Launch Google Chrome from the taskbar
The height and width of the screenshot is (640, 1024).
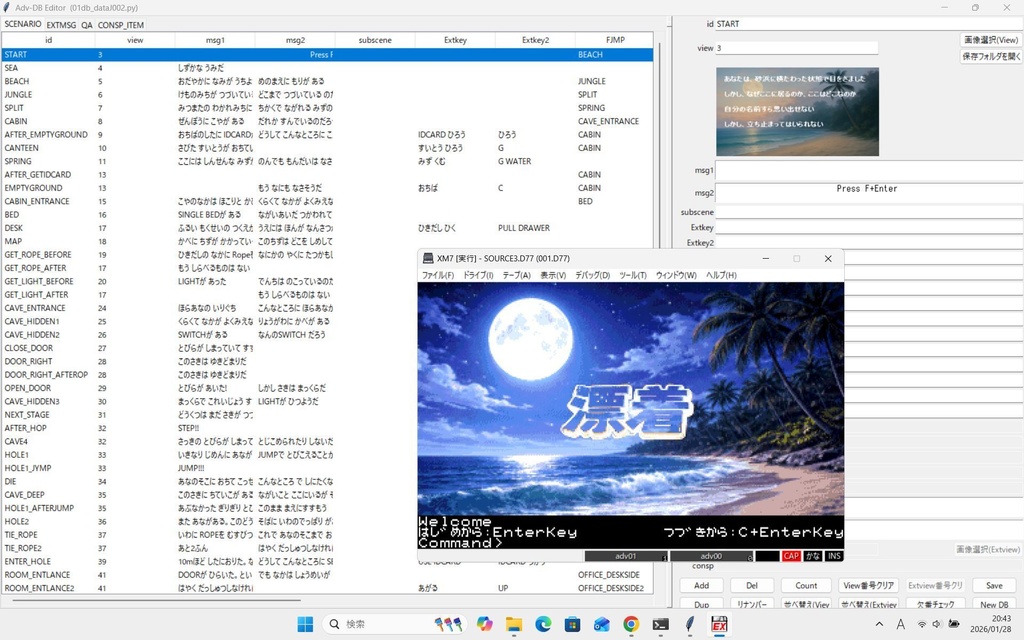[x=631, y=624]
